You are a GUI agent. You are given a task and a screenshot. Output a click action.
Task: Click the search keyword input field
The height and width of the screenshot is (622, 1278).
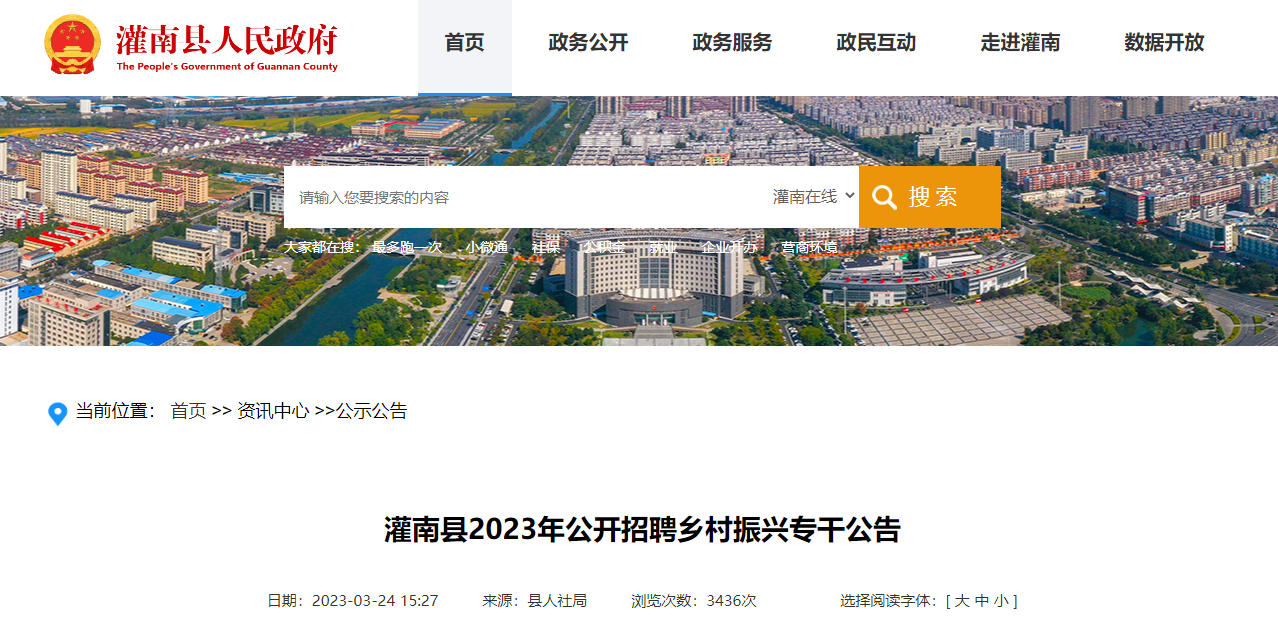[x=525, y=197]
